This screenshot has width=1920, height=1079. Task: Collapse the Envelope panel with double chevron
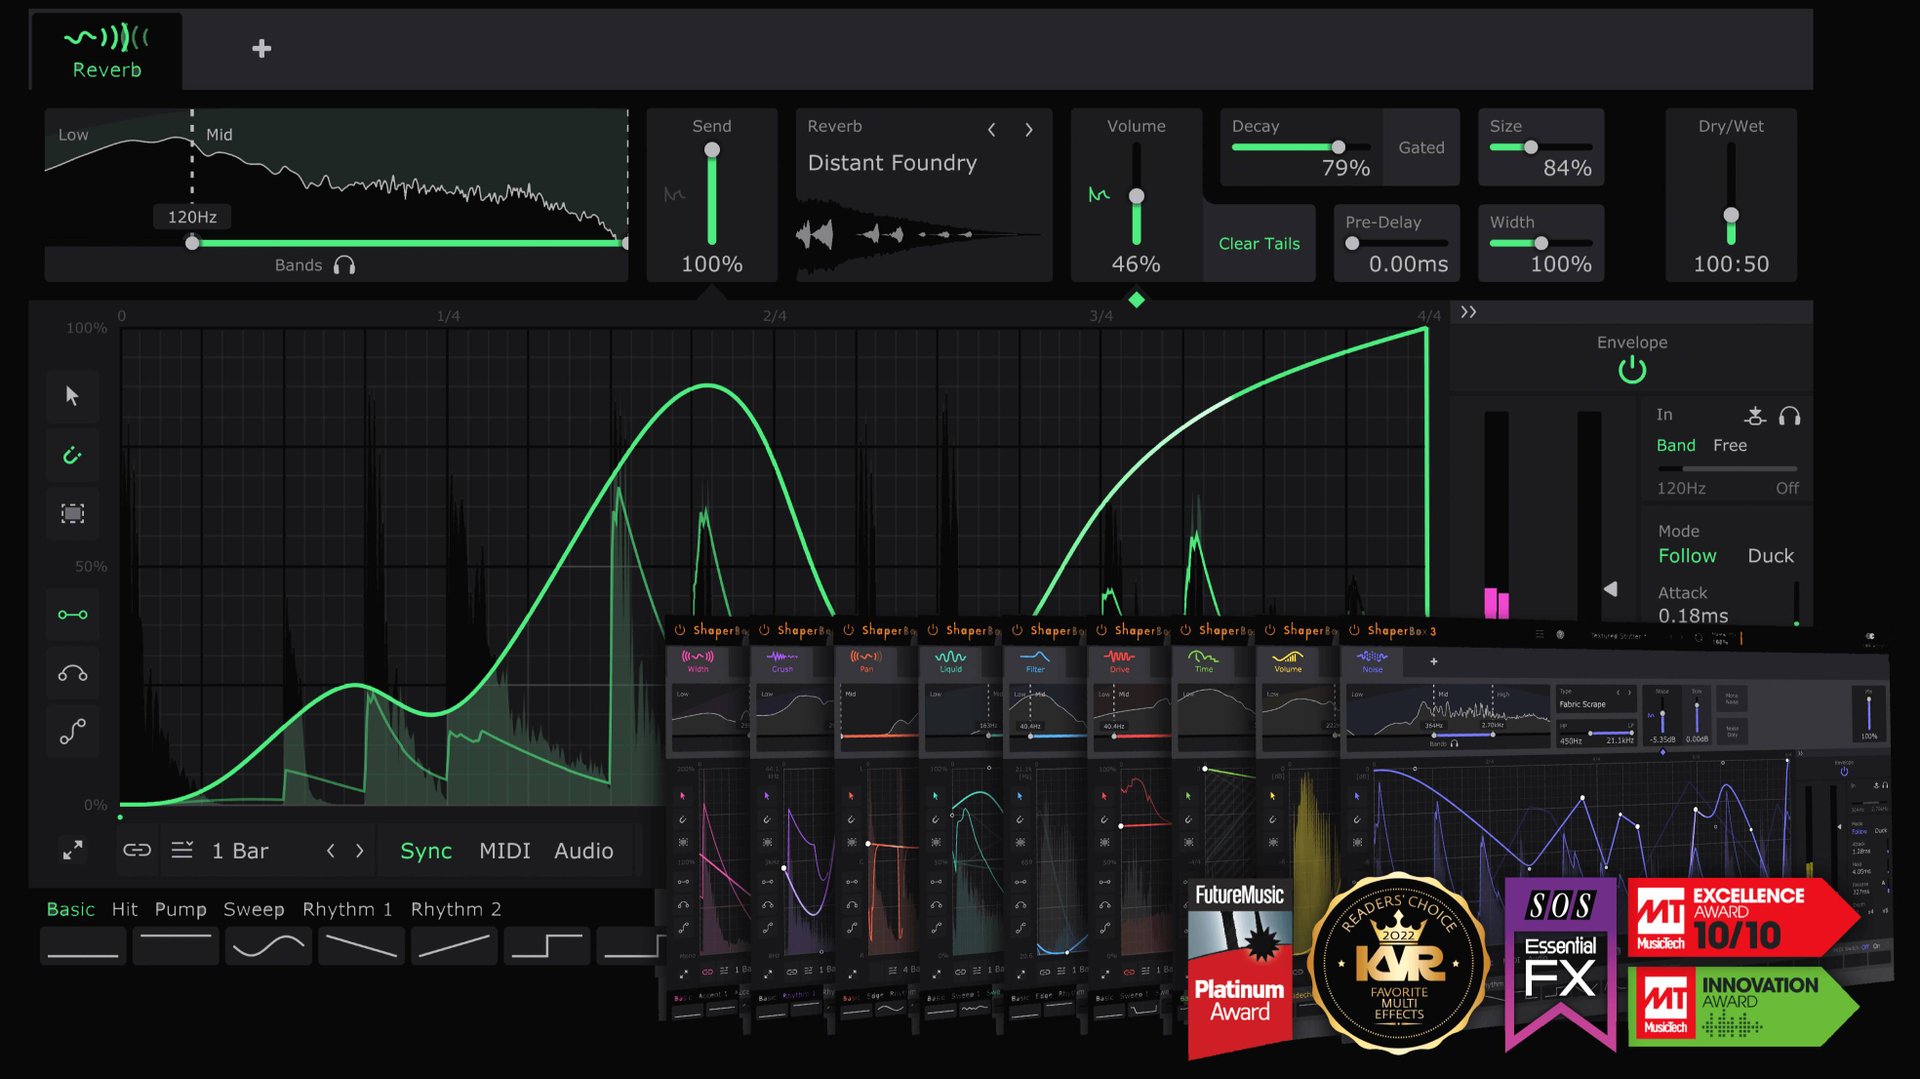pos(1468,312)
